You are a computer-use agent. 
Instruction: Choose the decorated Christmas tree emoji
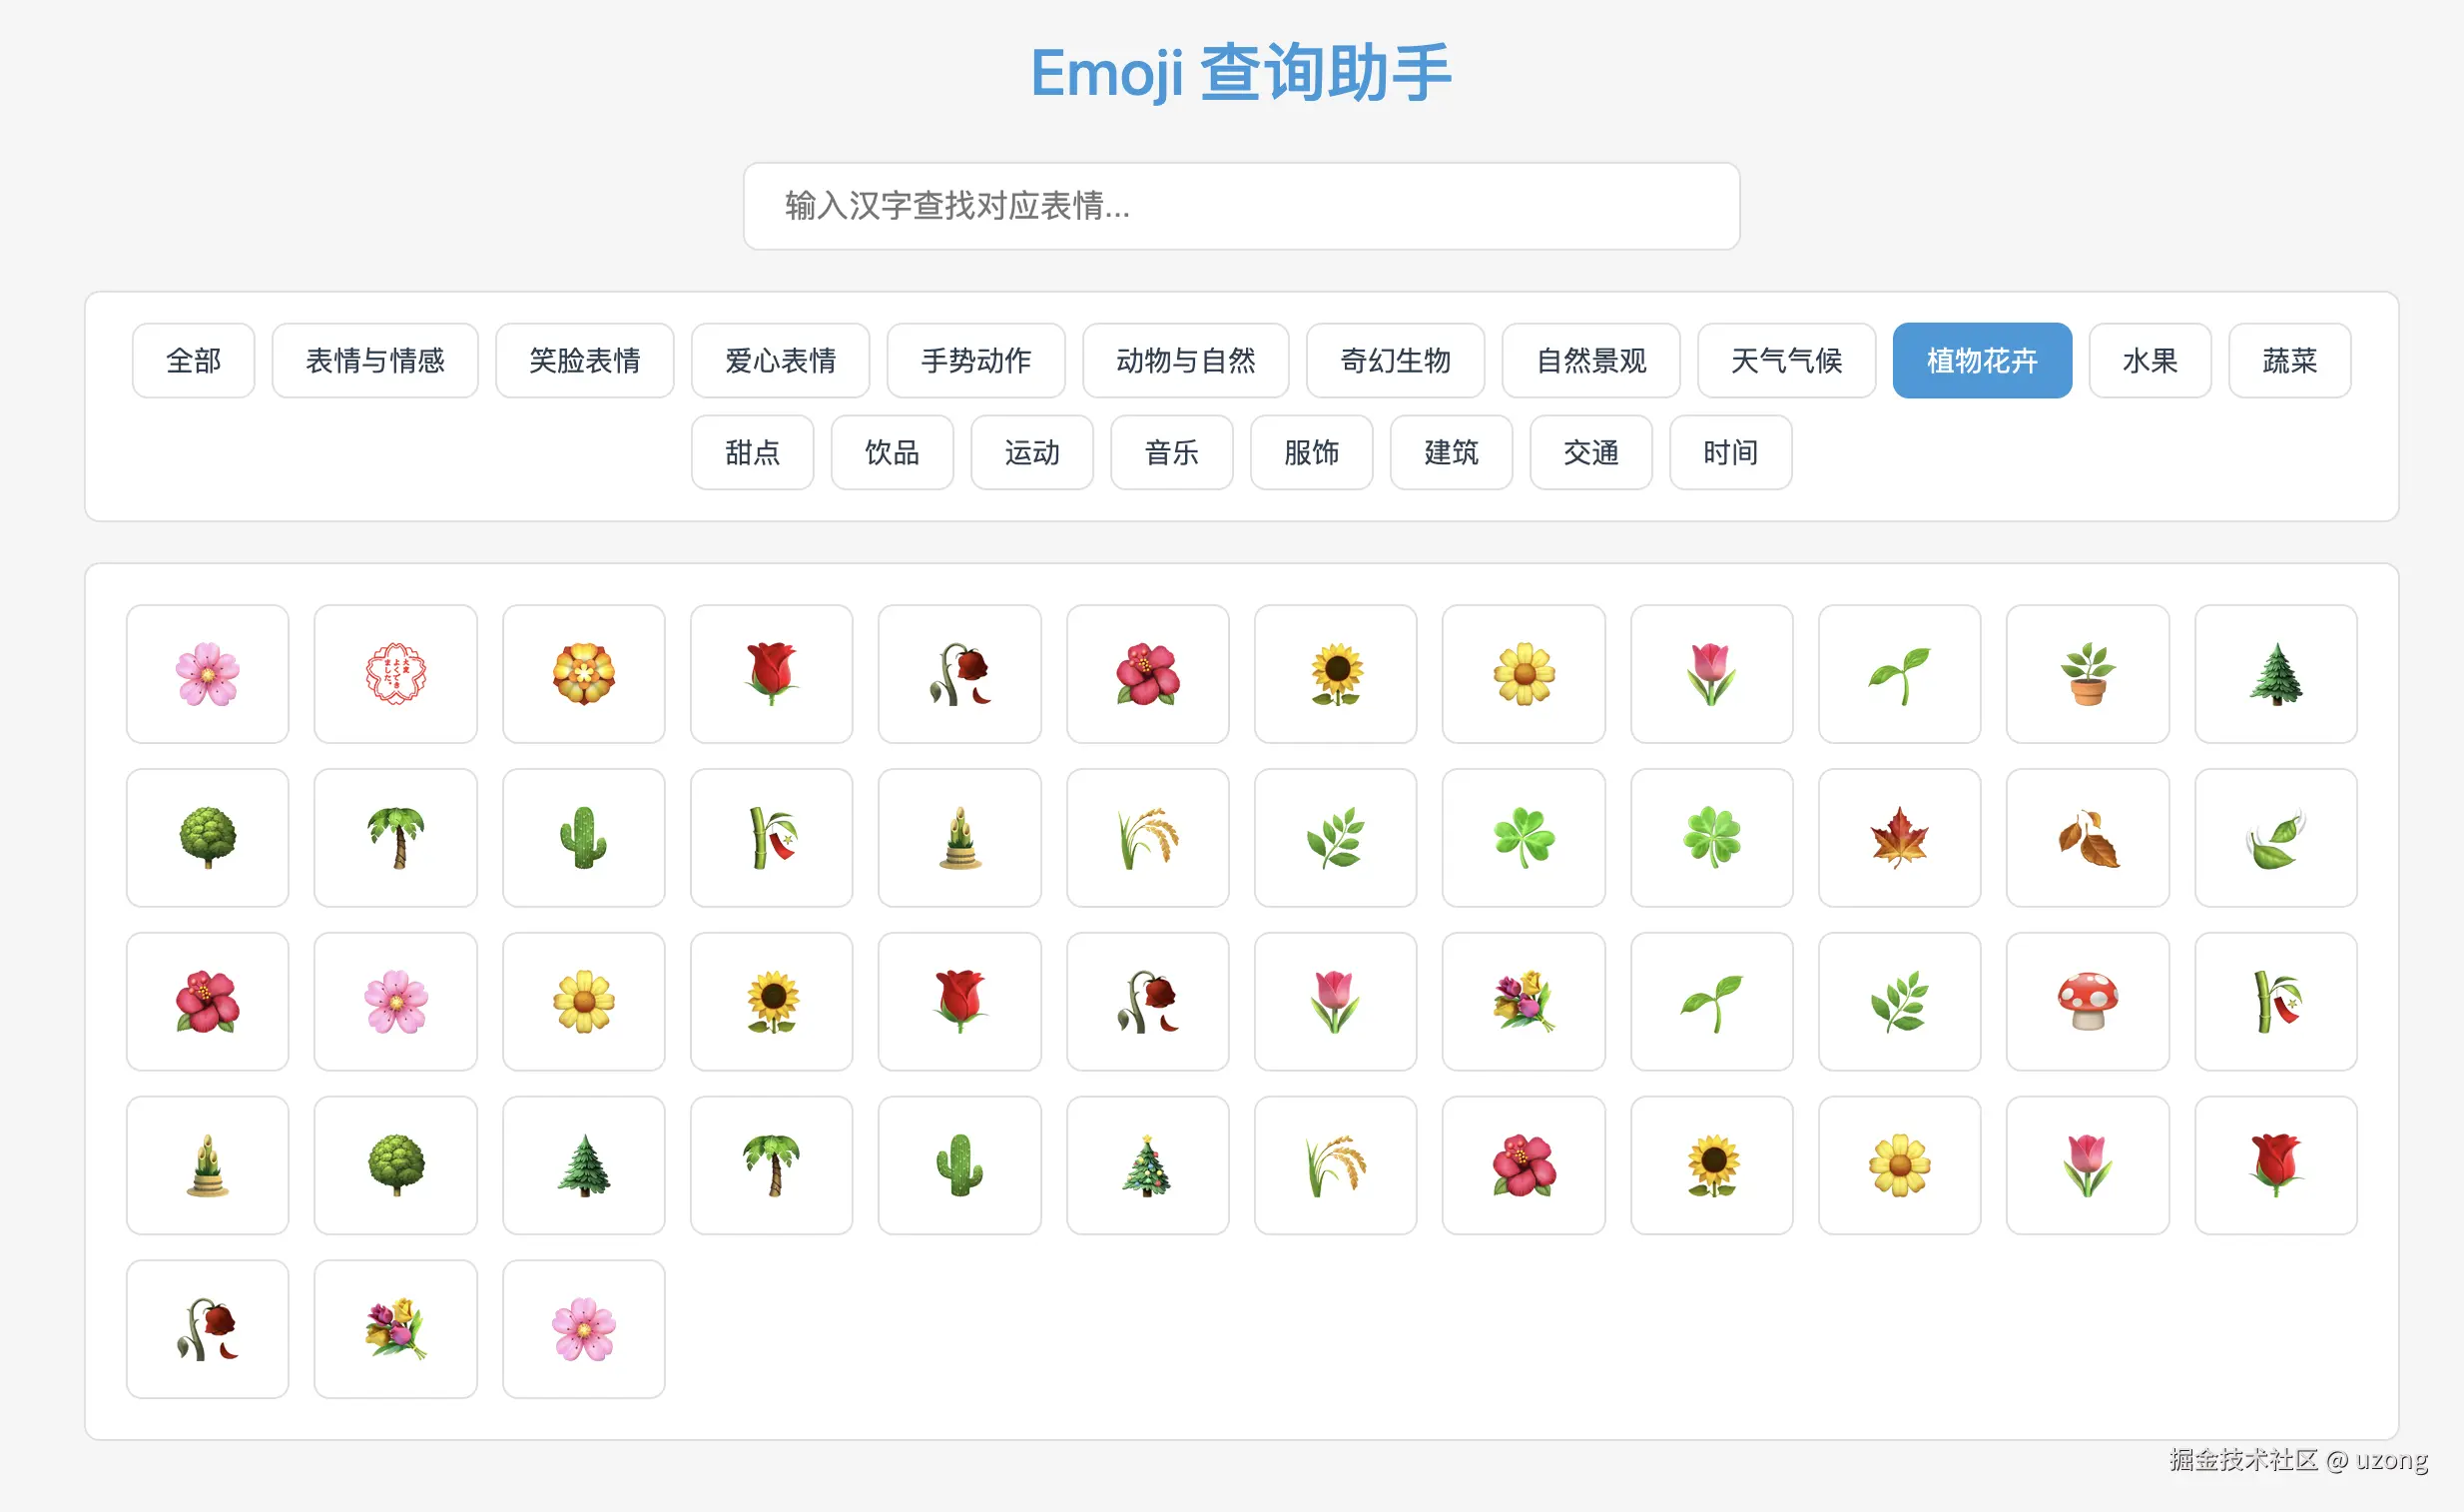(x=1147, y=1166)
